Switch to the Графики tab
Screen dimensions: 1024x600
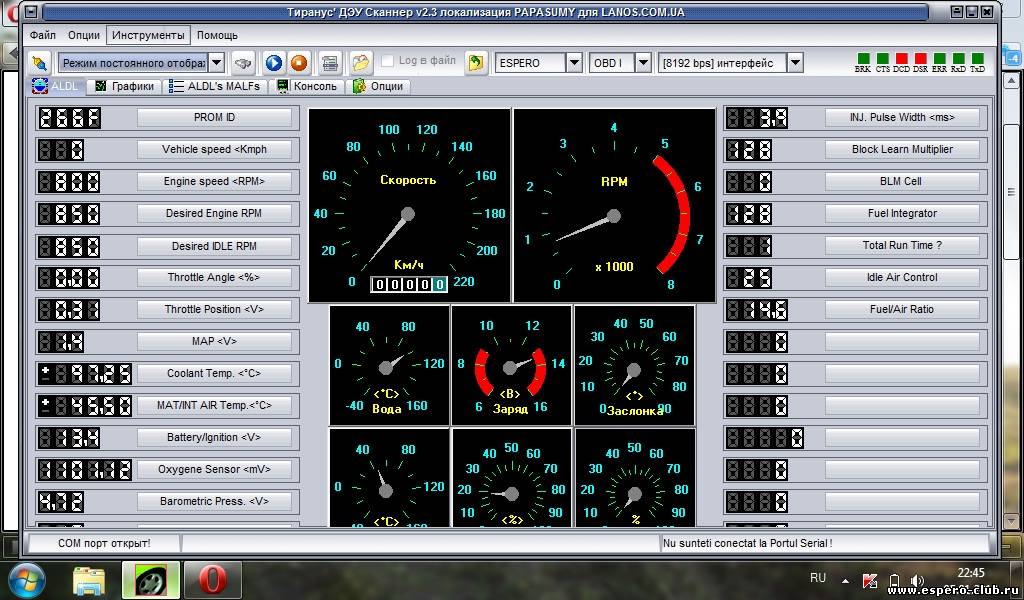[x=125, y=86]
